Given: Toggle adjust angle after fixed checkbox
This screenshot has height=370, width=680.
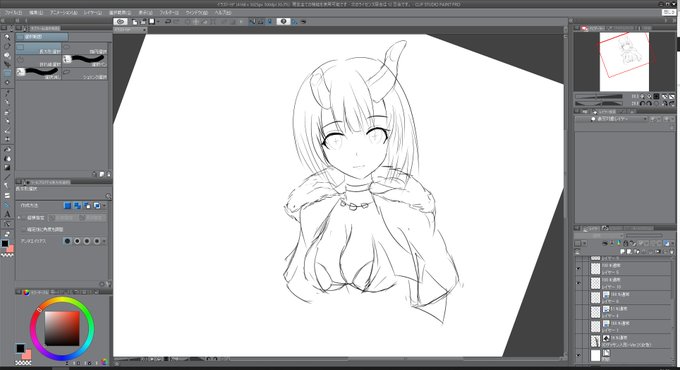Looking at the screenshot, I should point(24,229).
